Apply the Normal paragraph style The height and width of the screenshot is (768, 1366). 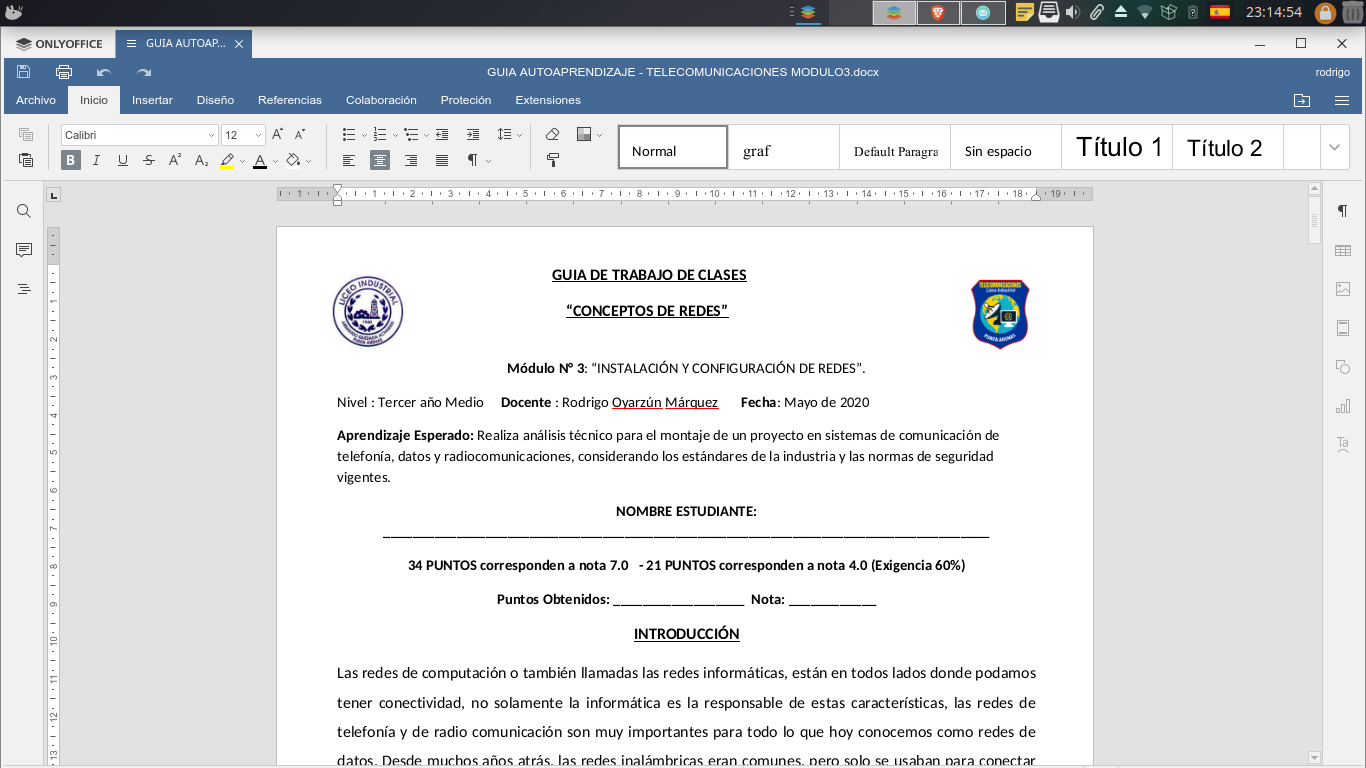pos(673,147)
